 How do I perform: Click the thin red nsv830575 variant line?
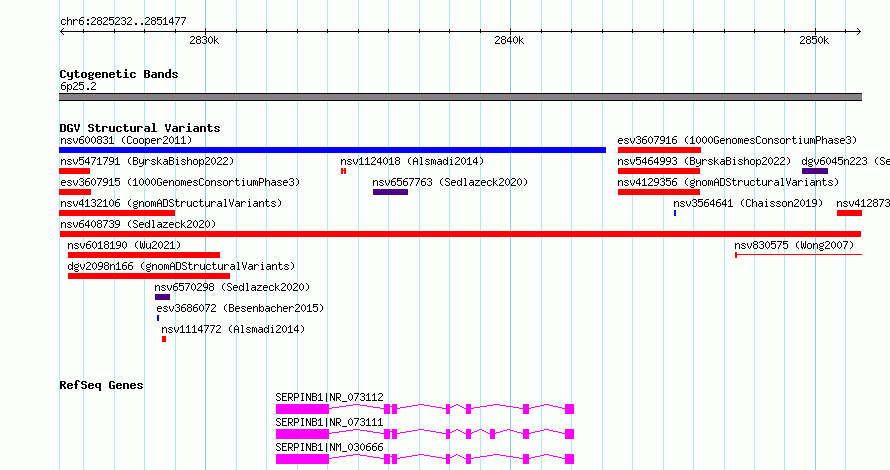(799, 255)
